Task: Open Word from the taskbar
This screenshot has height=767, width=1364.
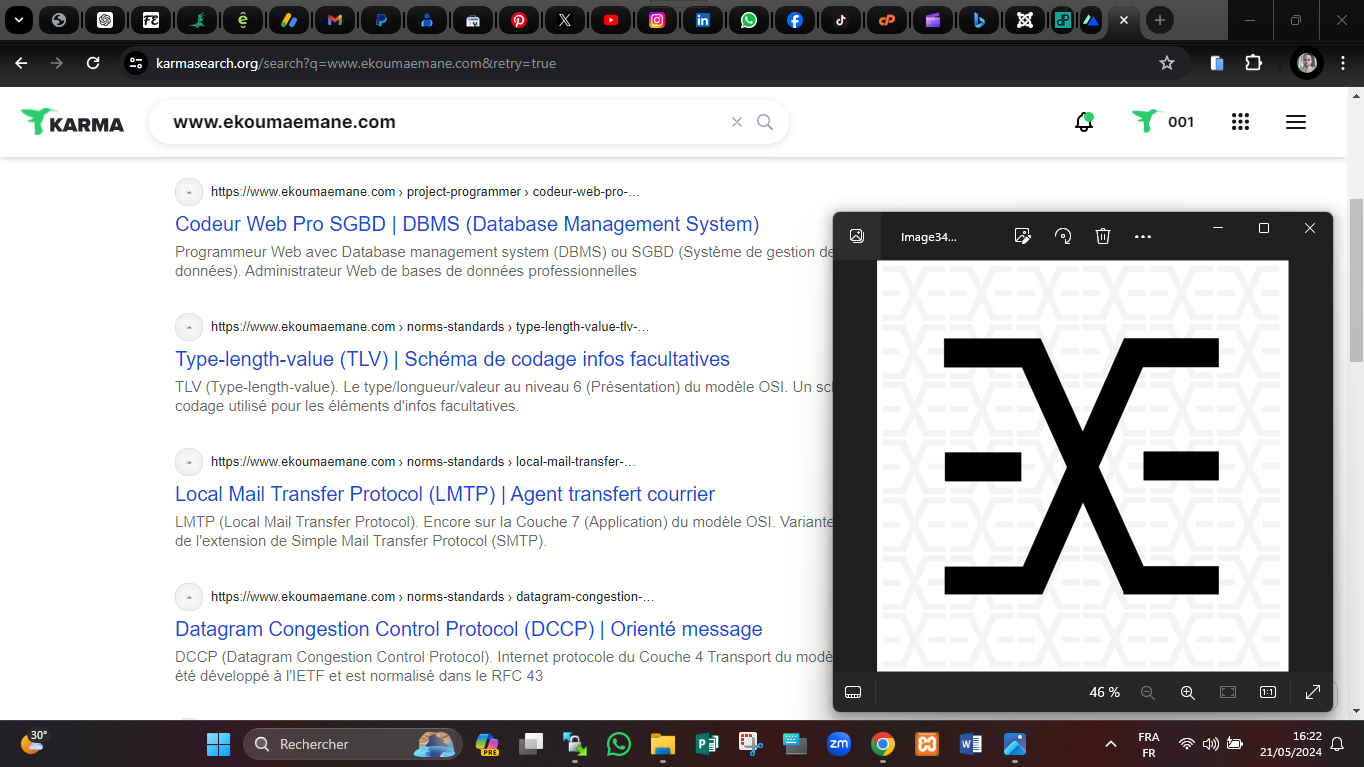Action: [x=971, y=744]
